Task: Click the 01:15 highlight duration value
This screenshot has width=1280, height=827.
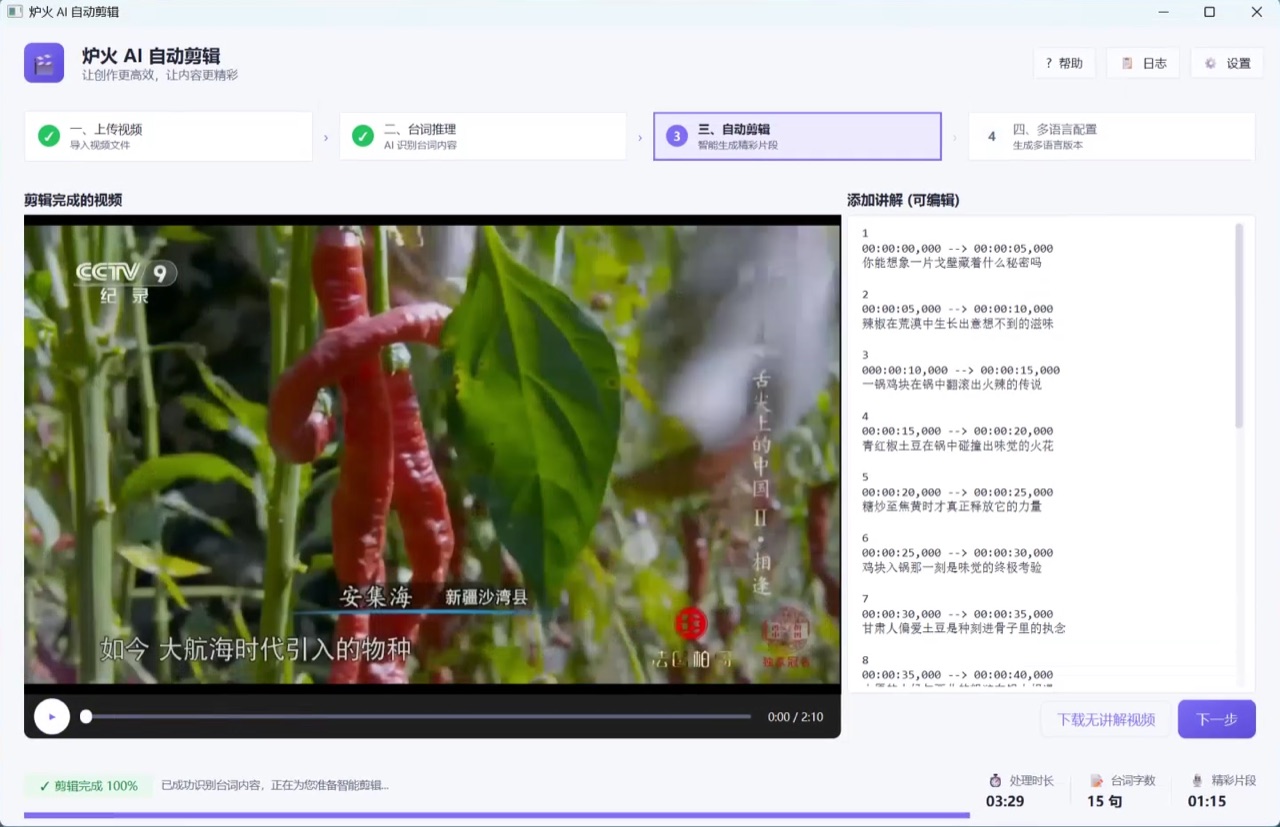Action: [x=1207, y=801]
